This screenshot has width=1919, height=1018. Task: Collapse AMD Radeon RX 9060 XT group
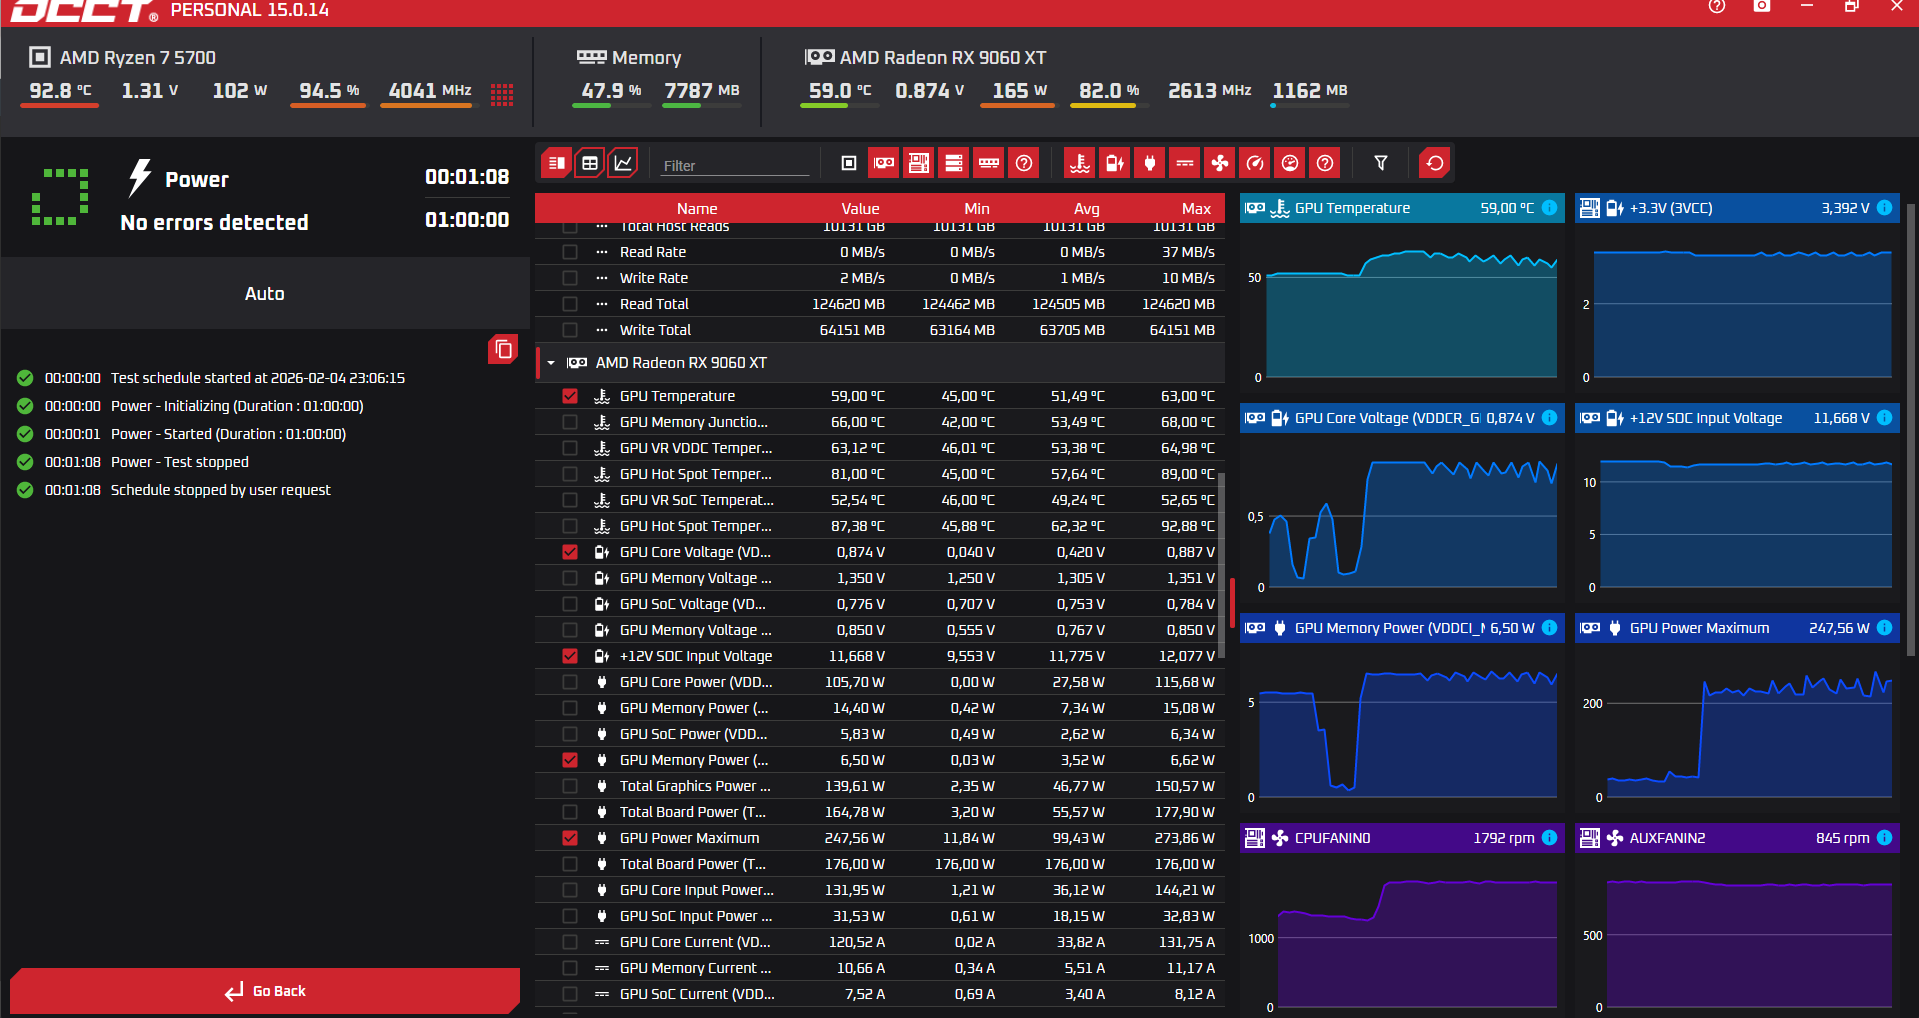tap(551, 363)
